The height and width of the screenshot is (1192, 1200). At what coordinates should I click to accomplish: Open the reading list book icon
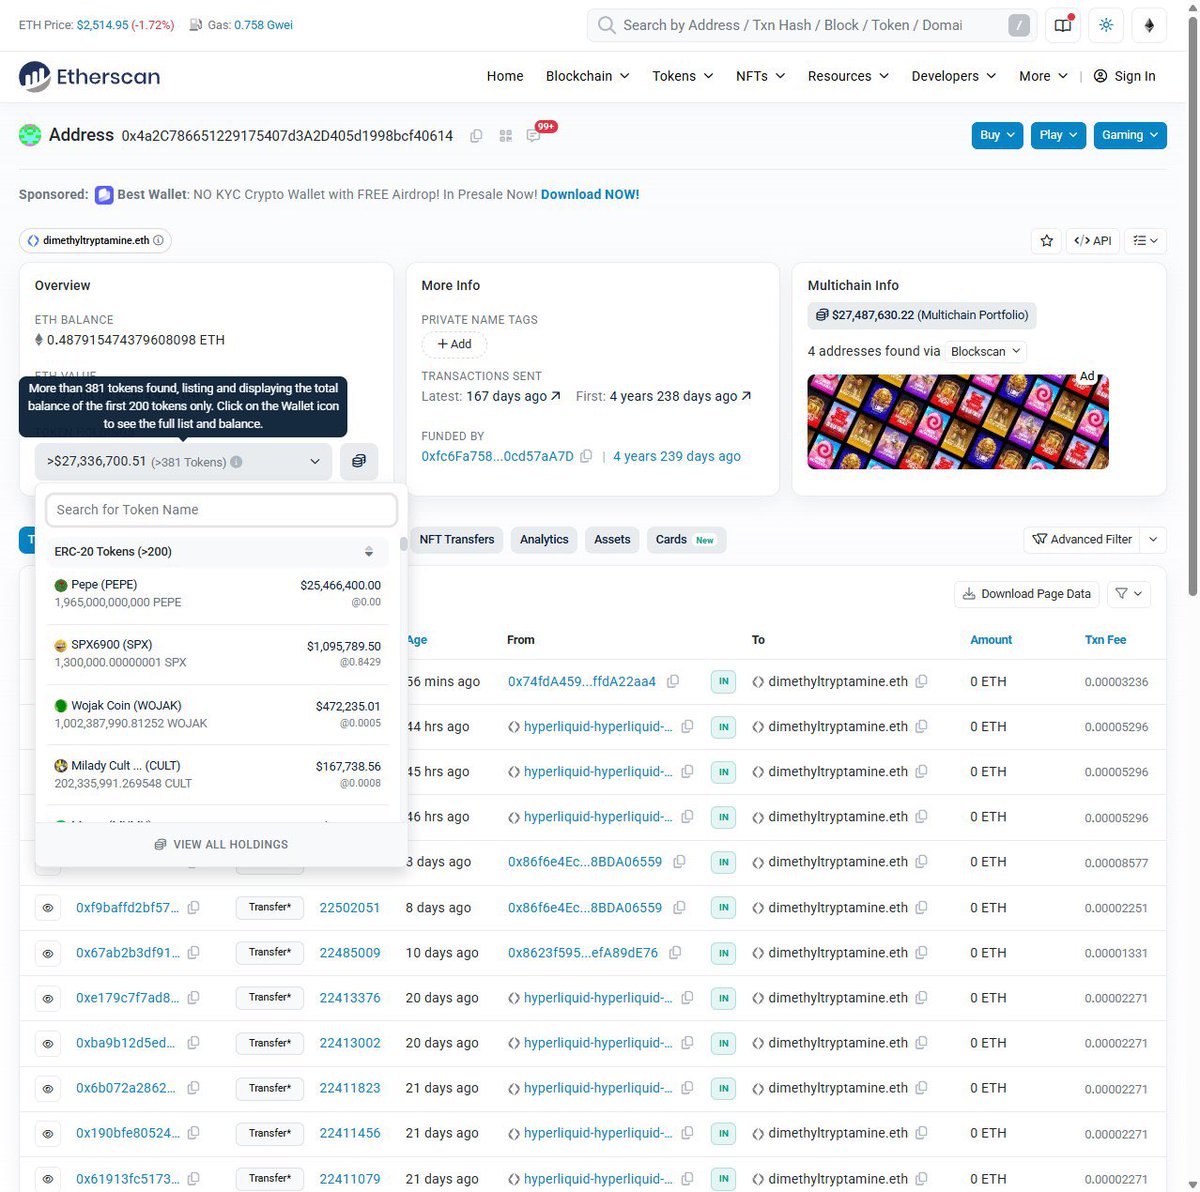[x=1063, y=25]
